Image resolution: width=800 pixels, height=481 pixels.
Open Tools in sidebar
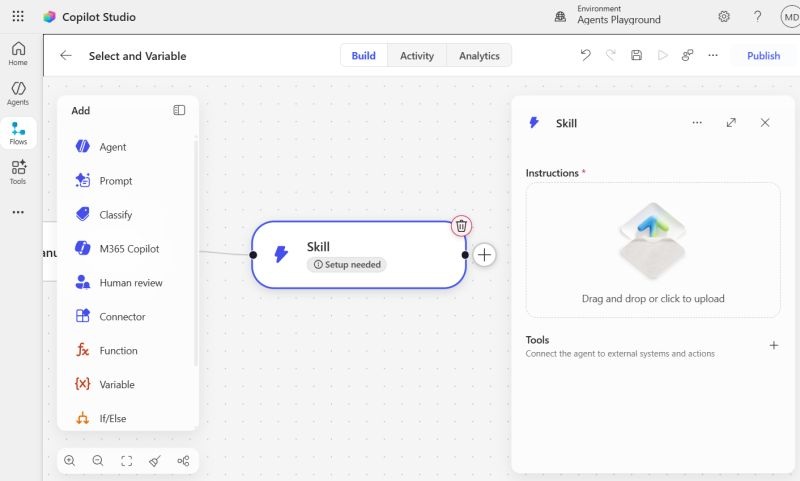18,172
